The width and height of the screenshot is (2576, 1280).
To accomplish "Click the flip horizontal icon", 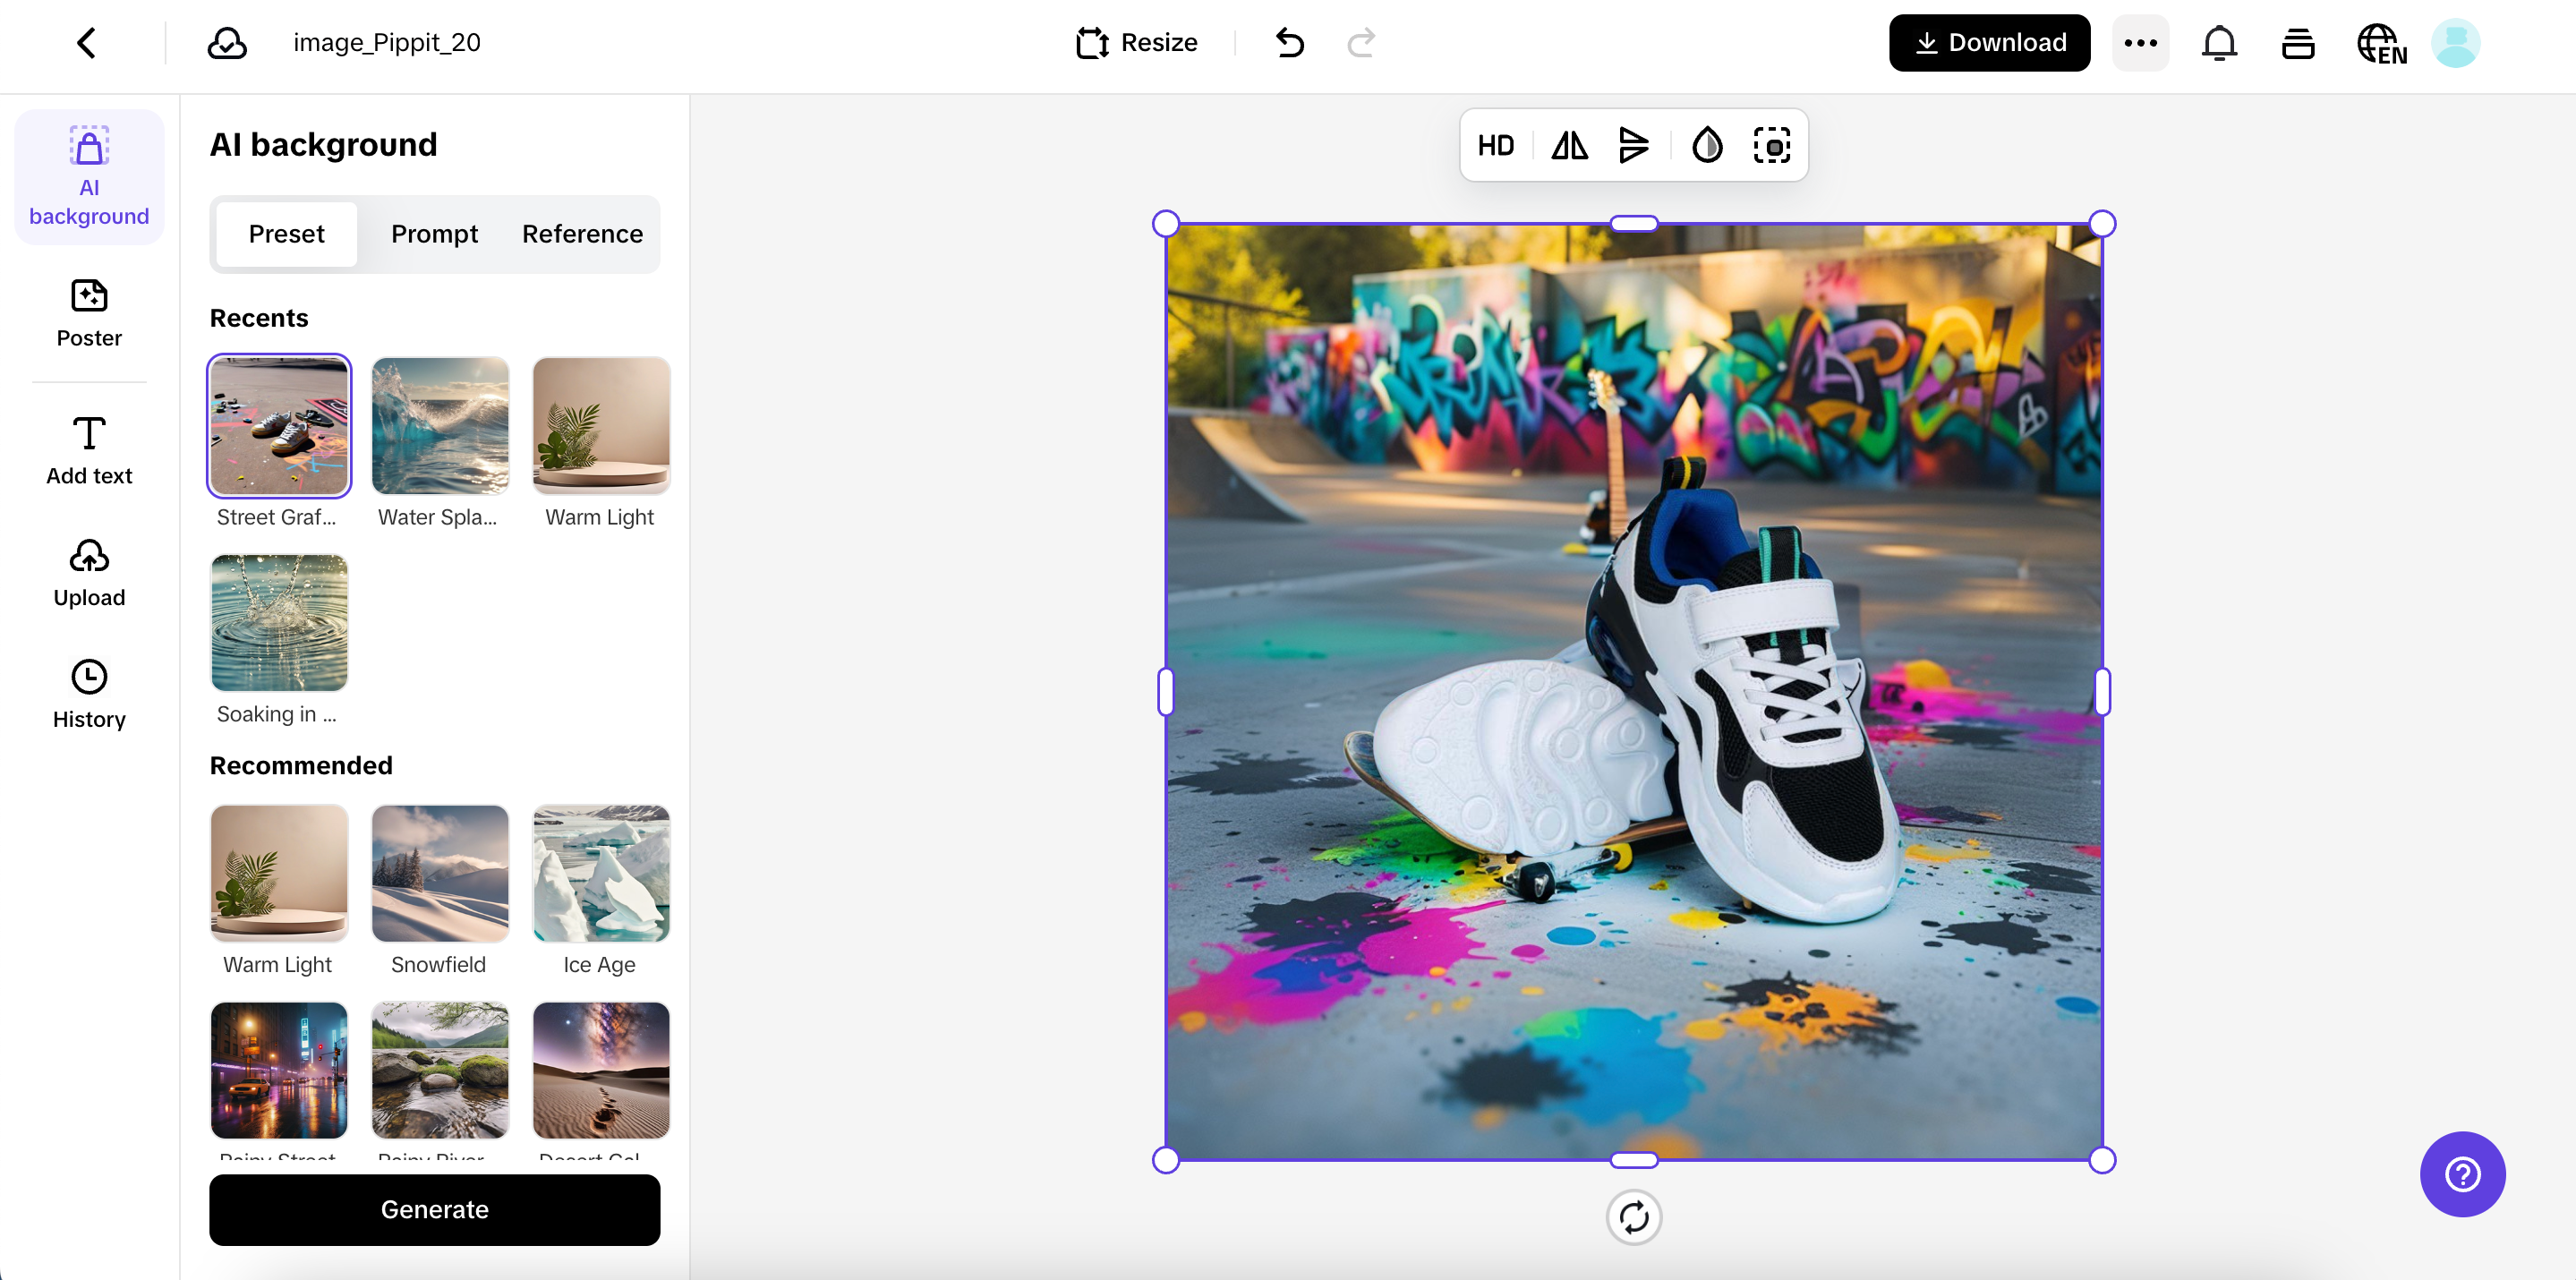I will point(1569,146).
